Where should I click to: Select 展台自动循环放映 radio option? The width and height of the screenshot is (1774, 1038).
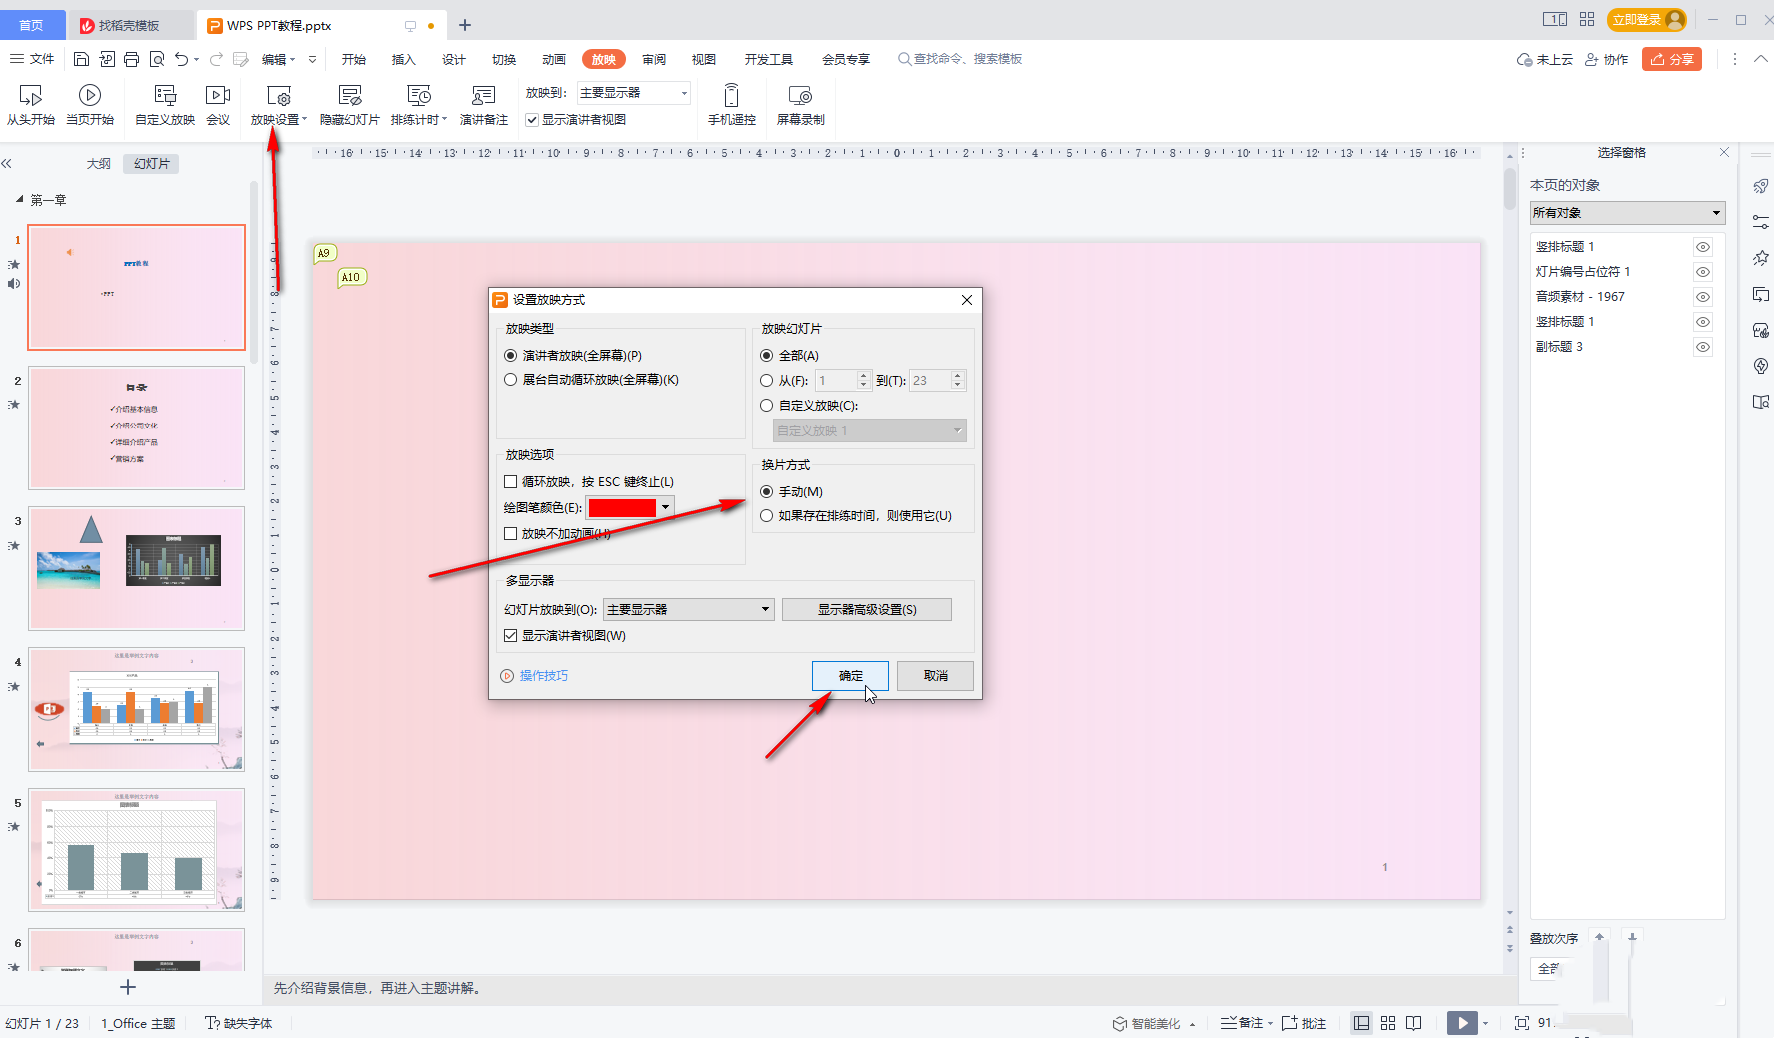click(511, 380)
